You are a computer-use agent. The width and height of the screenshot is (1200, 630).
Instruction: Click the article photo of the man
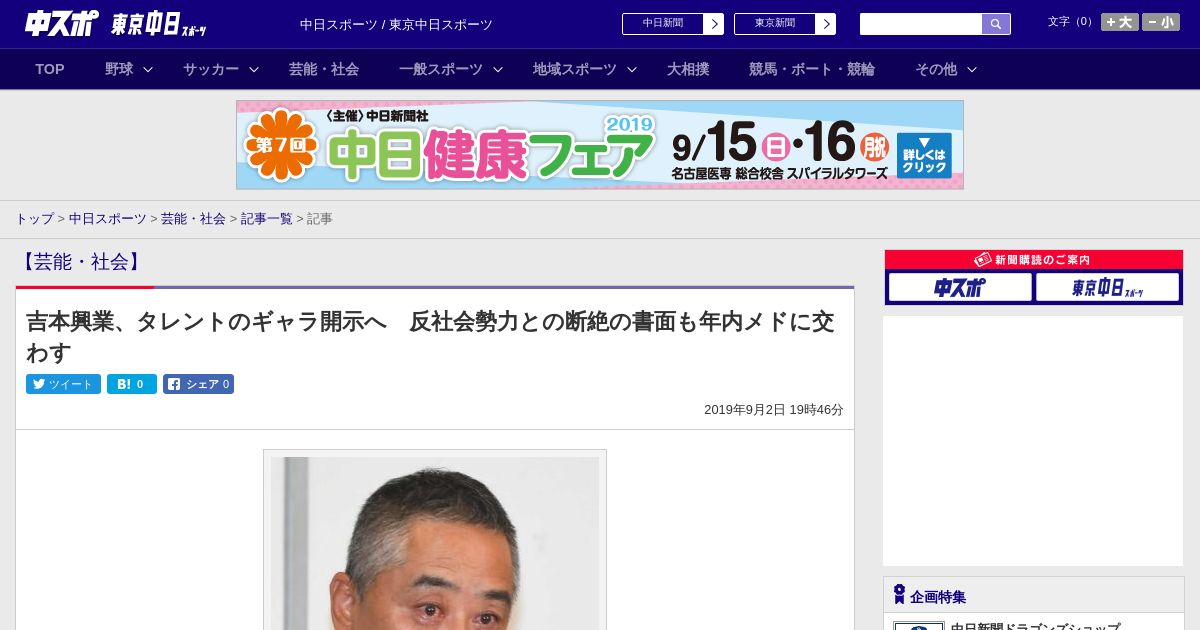point(435,543)
